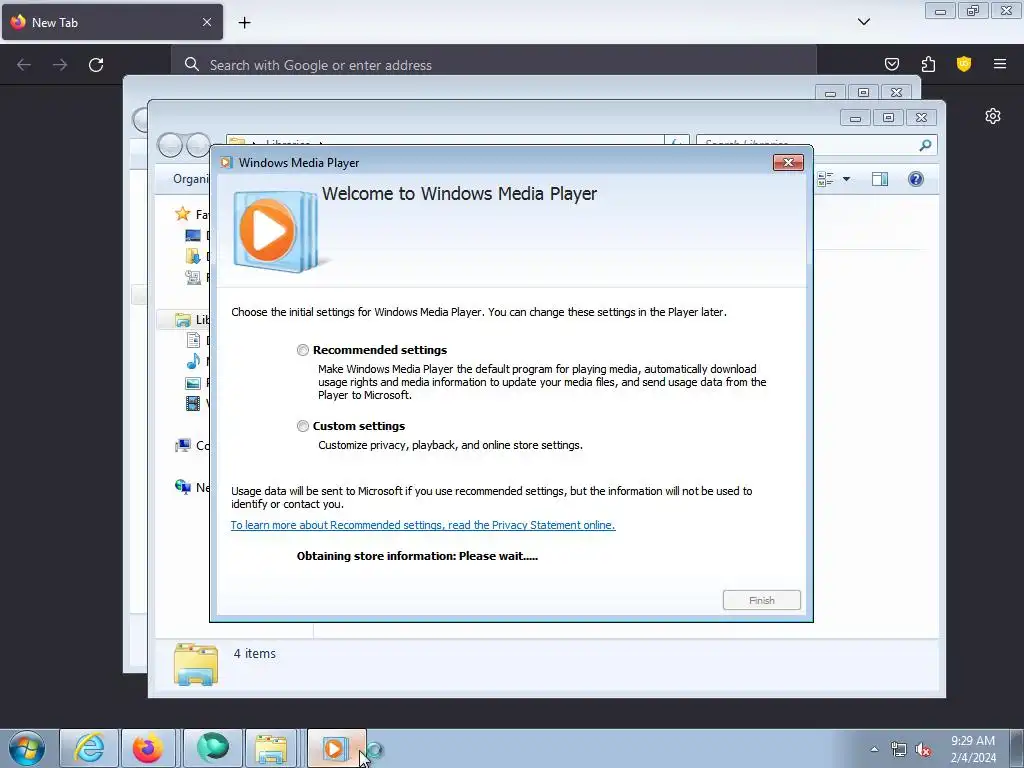This screenshot has height=768, width=1024.
Task: Open the list all tabs chevron
Action: [x=864, y=22]
